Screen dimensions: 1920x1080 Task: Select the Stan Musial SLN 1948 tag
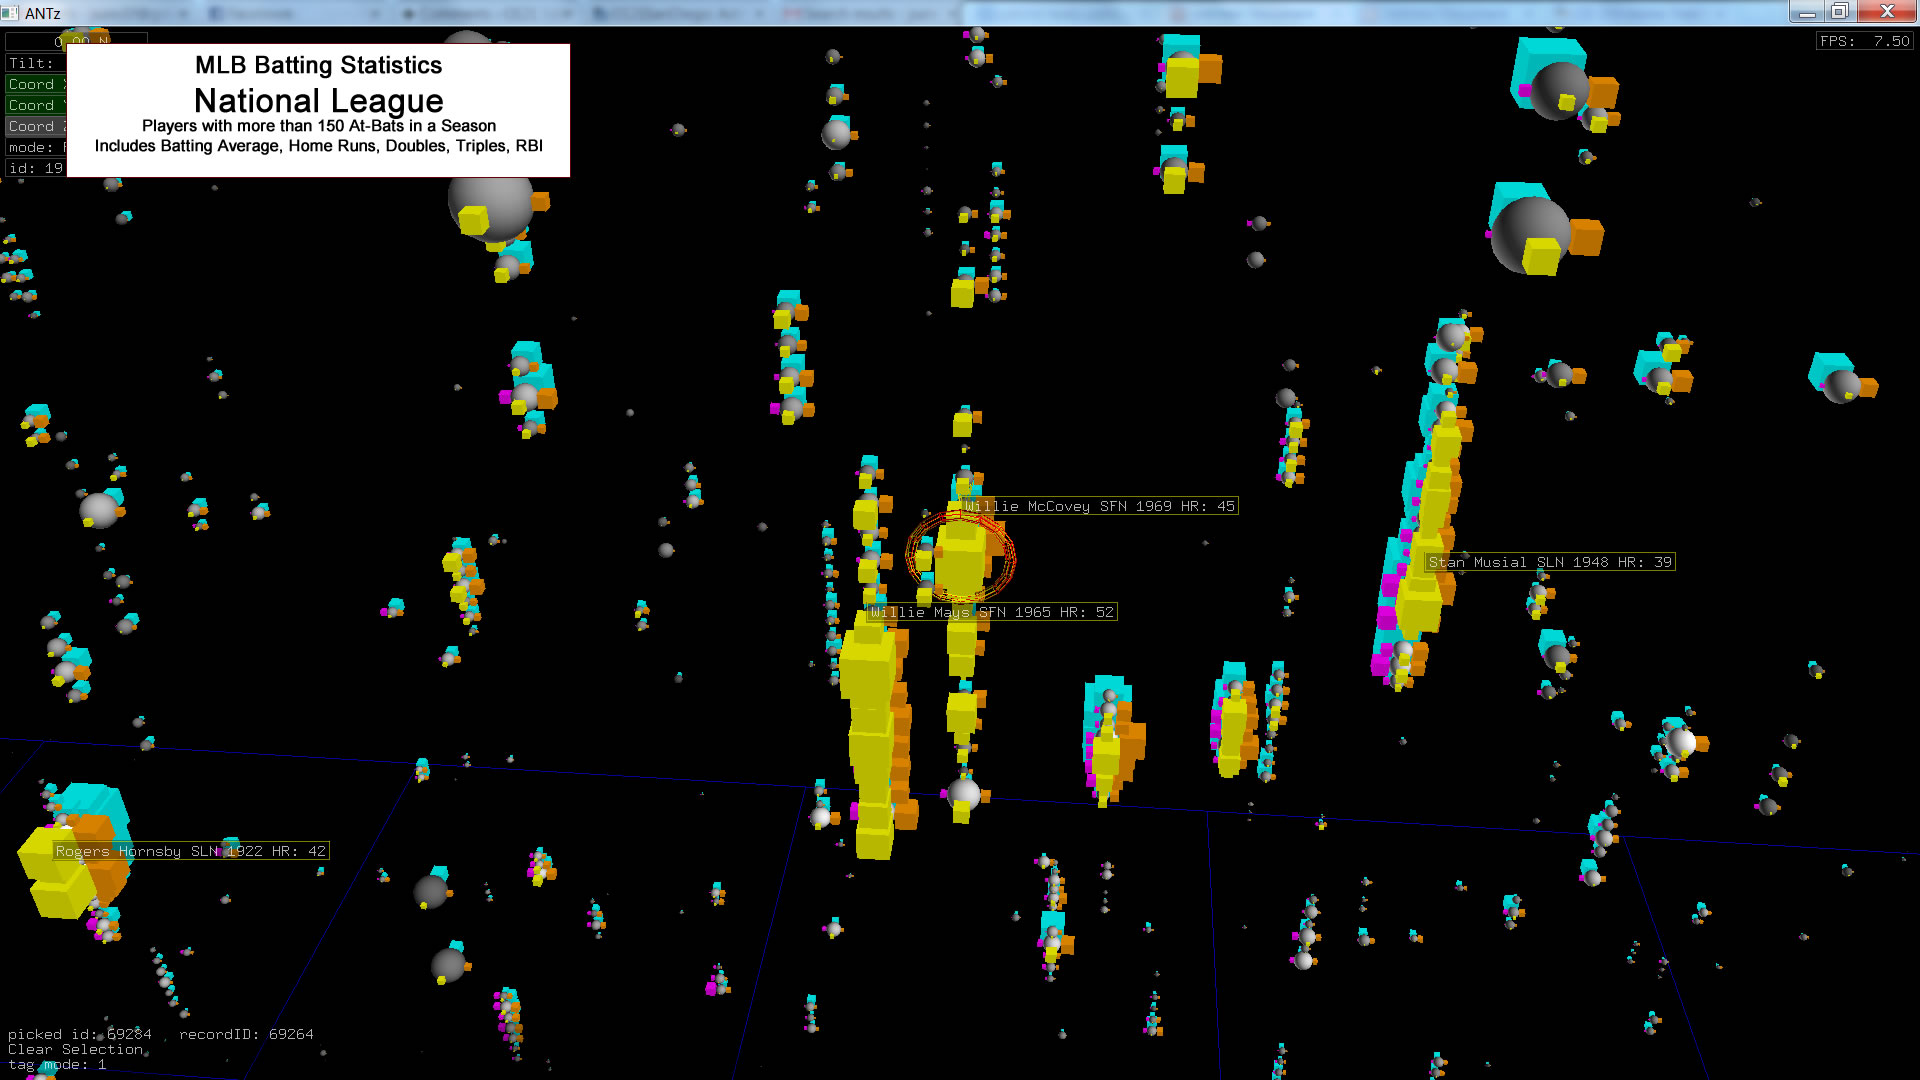(x=1549, y=562)
